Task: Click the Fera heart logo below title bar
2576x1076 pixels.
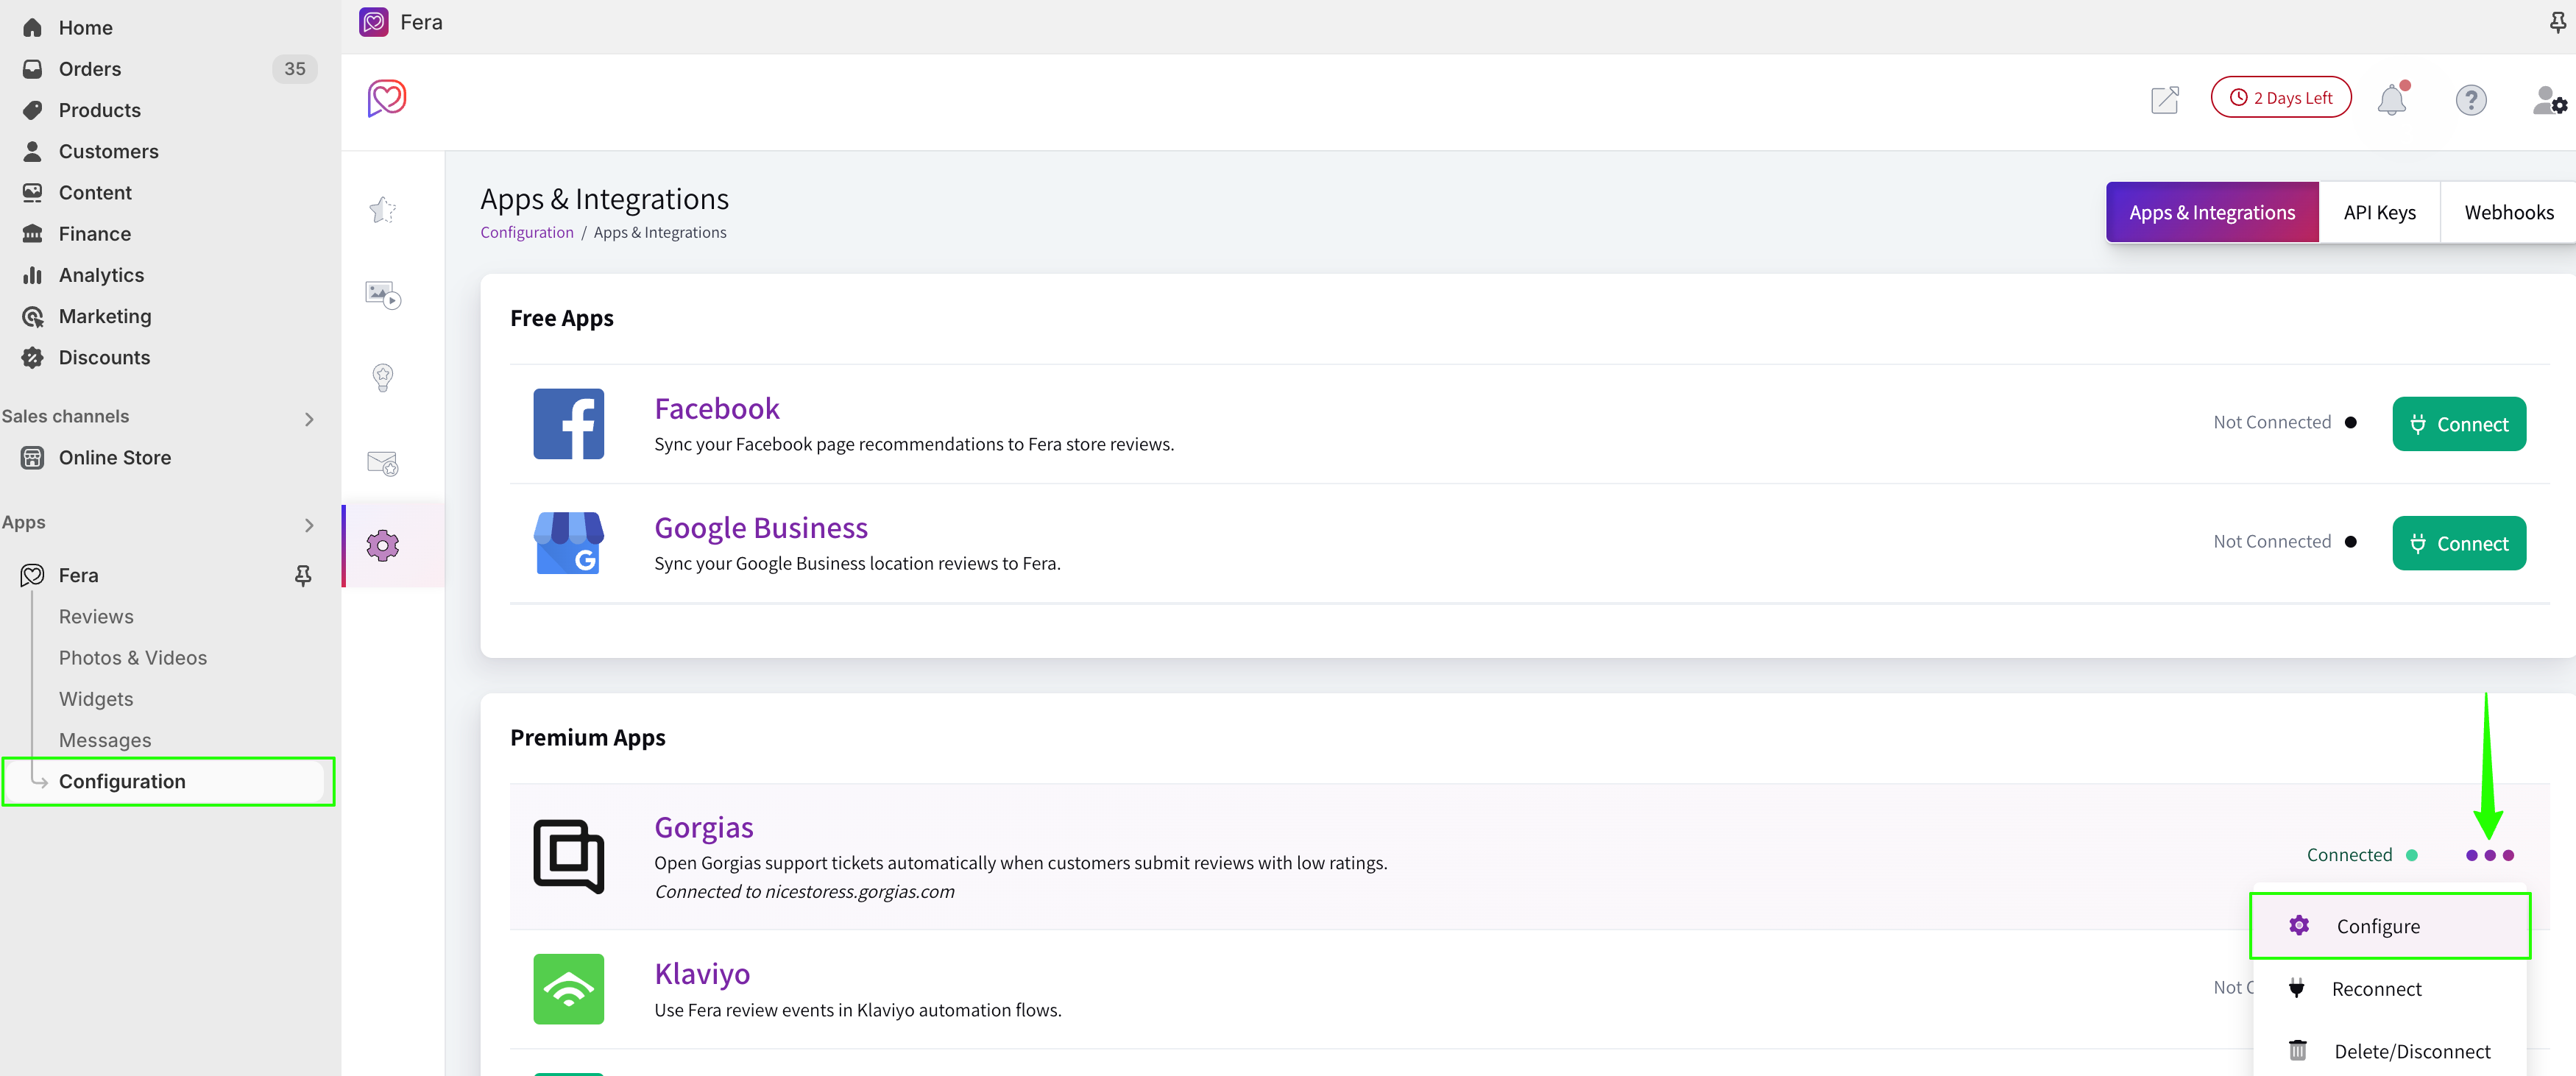Action: point(387,98)
